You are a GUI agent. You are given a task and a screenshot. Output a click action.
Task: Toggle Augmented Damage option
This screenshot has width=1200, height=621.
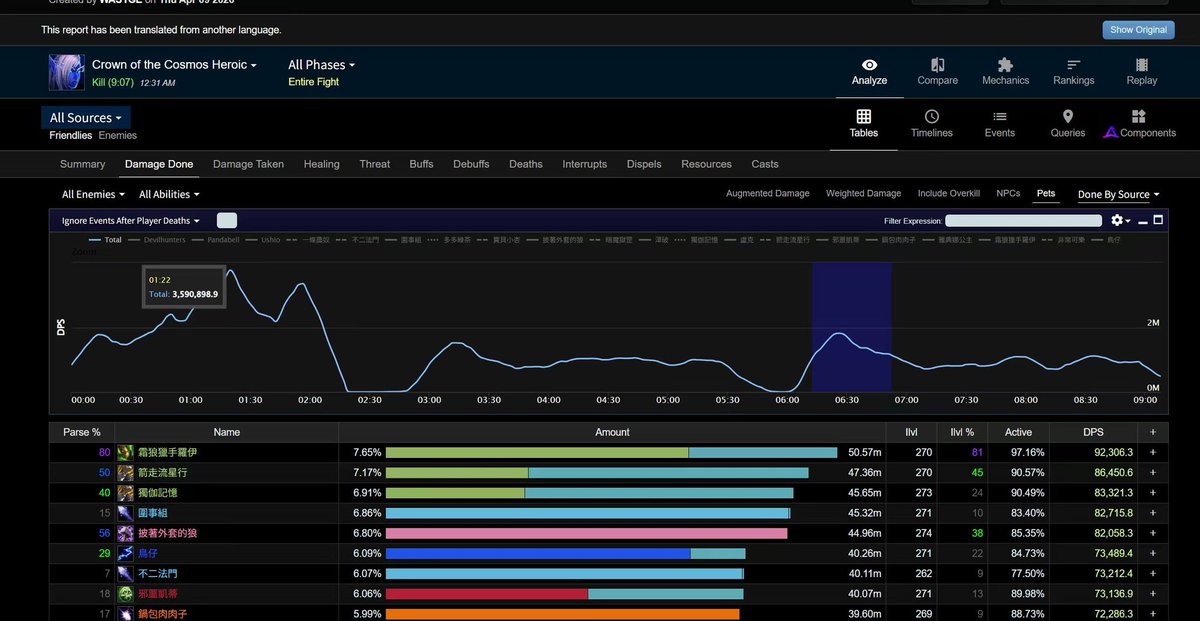pos(767,194)
